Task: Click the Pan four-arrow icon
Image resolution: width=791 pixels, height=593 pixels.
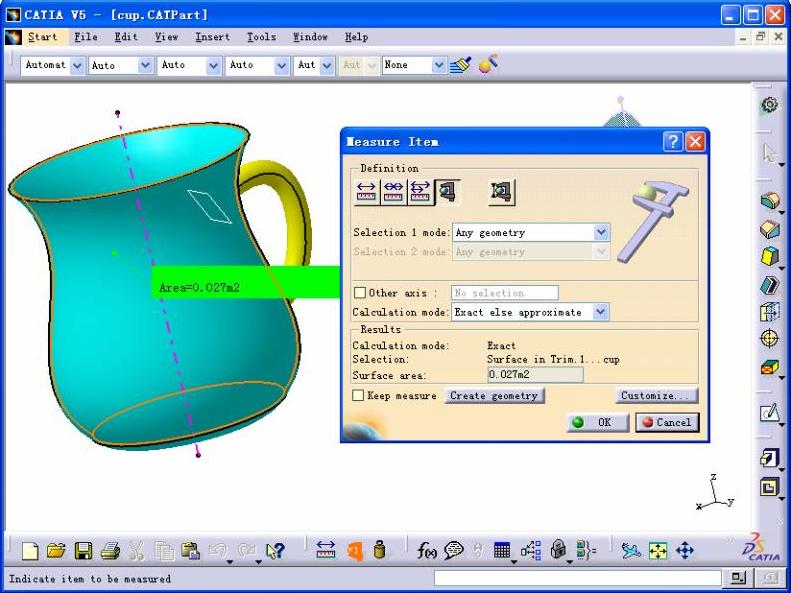Action: pyautogui.click(x=685, y=551)
